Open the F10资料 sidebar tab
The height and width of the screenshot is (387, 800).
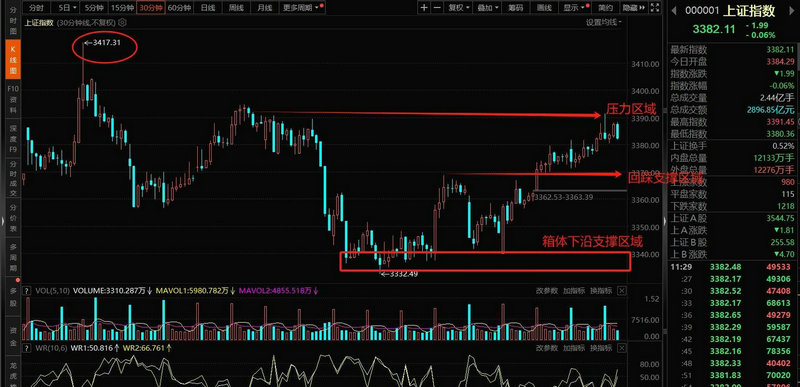click(14, 100)
